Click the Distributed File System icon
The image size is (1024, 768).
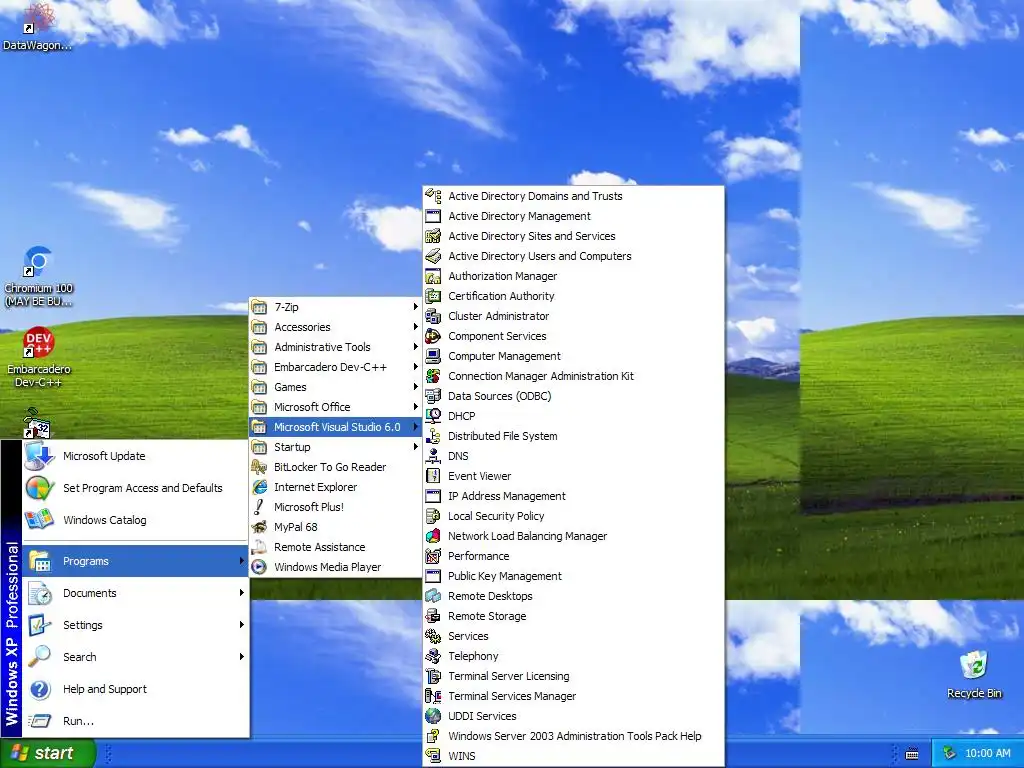point(433,436)
